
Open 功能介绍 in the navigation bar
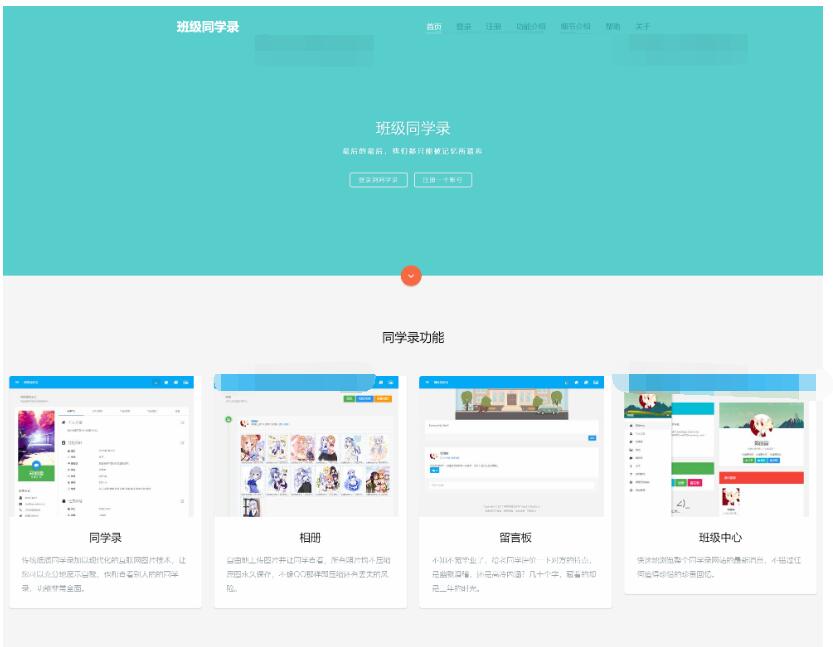531,27
